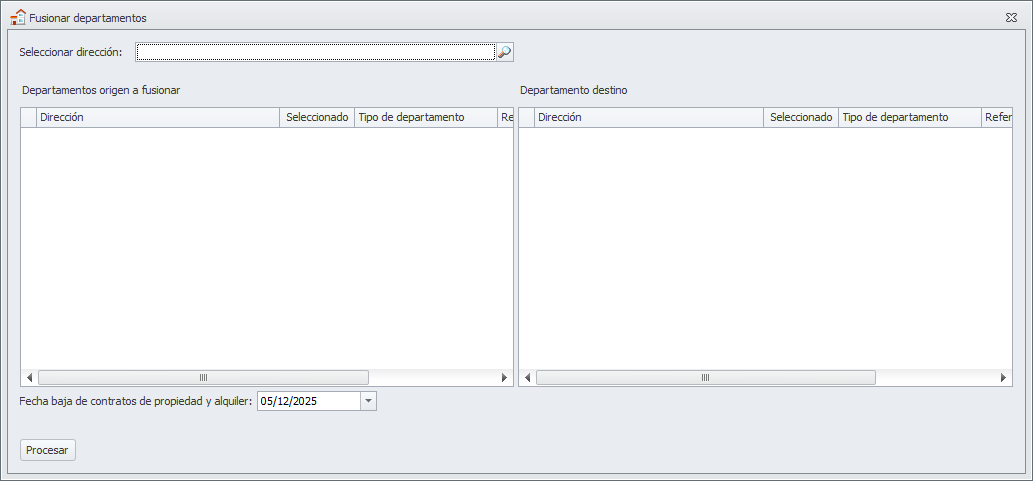Click Dirección header in destination table
The height and width of the screenshot is (481, 1033).
tap(649, 117)
